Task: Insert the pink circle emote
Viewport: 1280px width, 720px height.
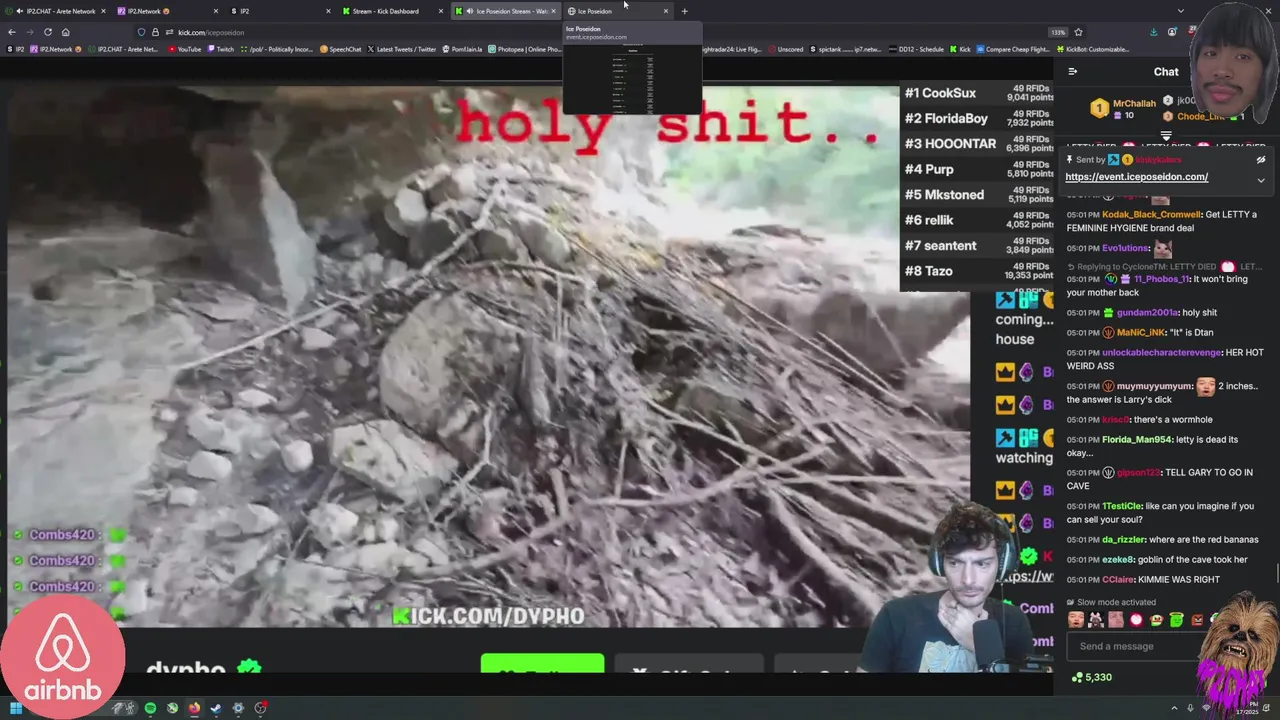Action: 1136,619
